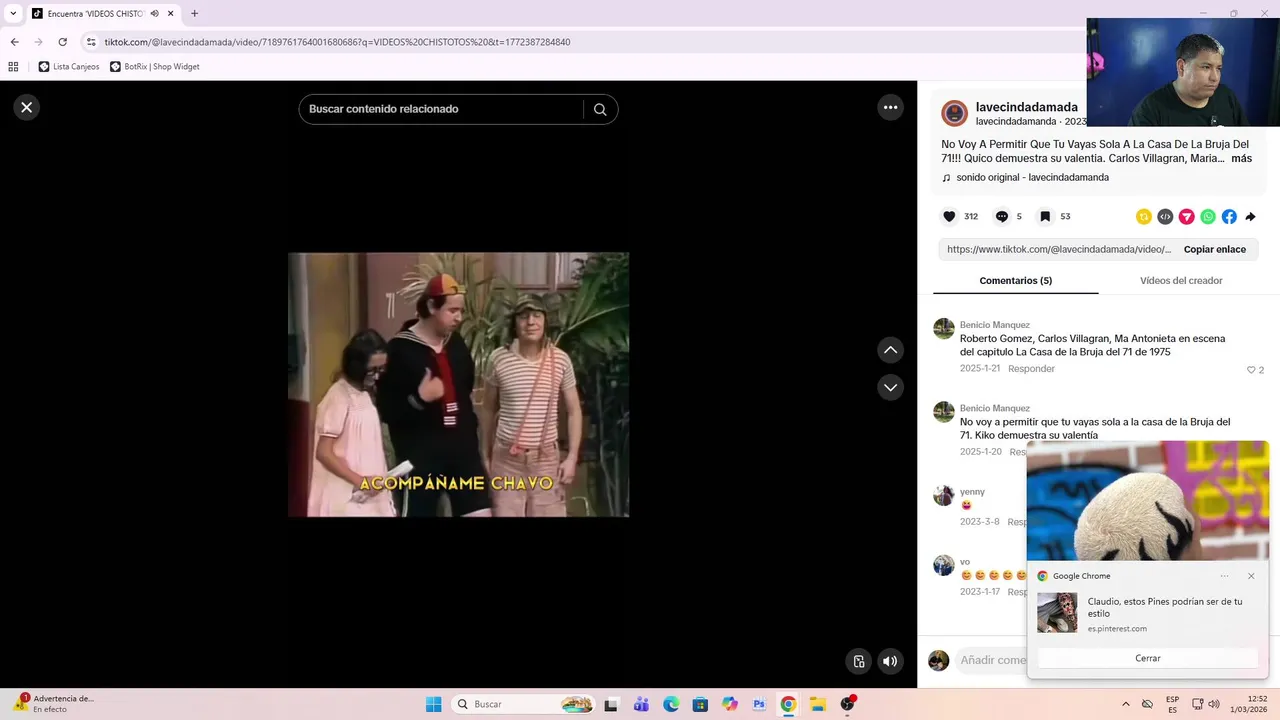Go back in browser history
The image size is (1280, 720).
tap(14, 42)
